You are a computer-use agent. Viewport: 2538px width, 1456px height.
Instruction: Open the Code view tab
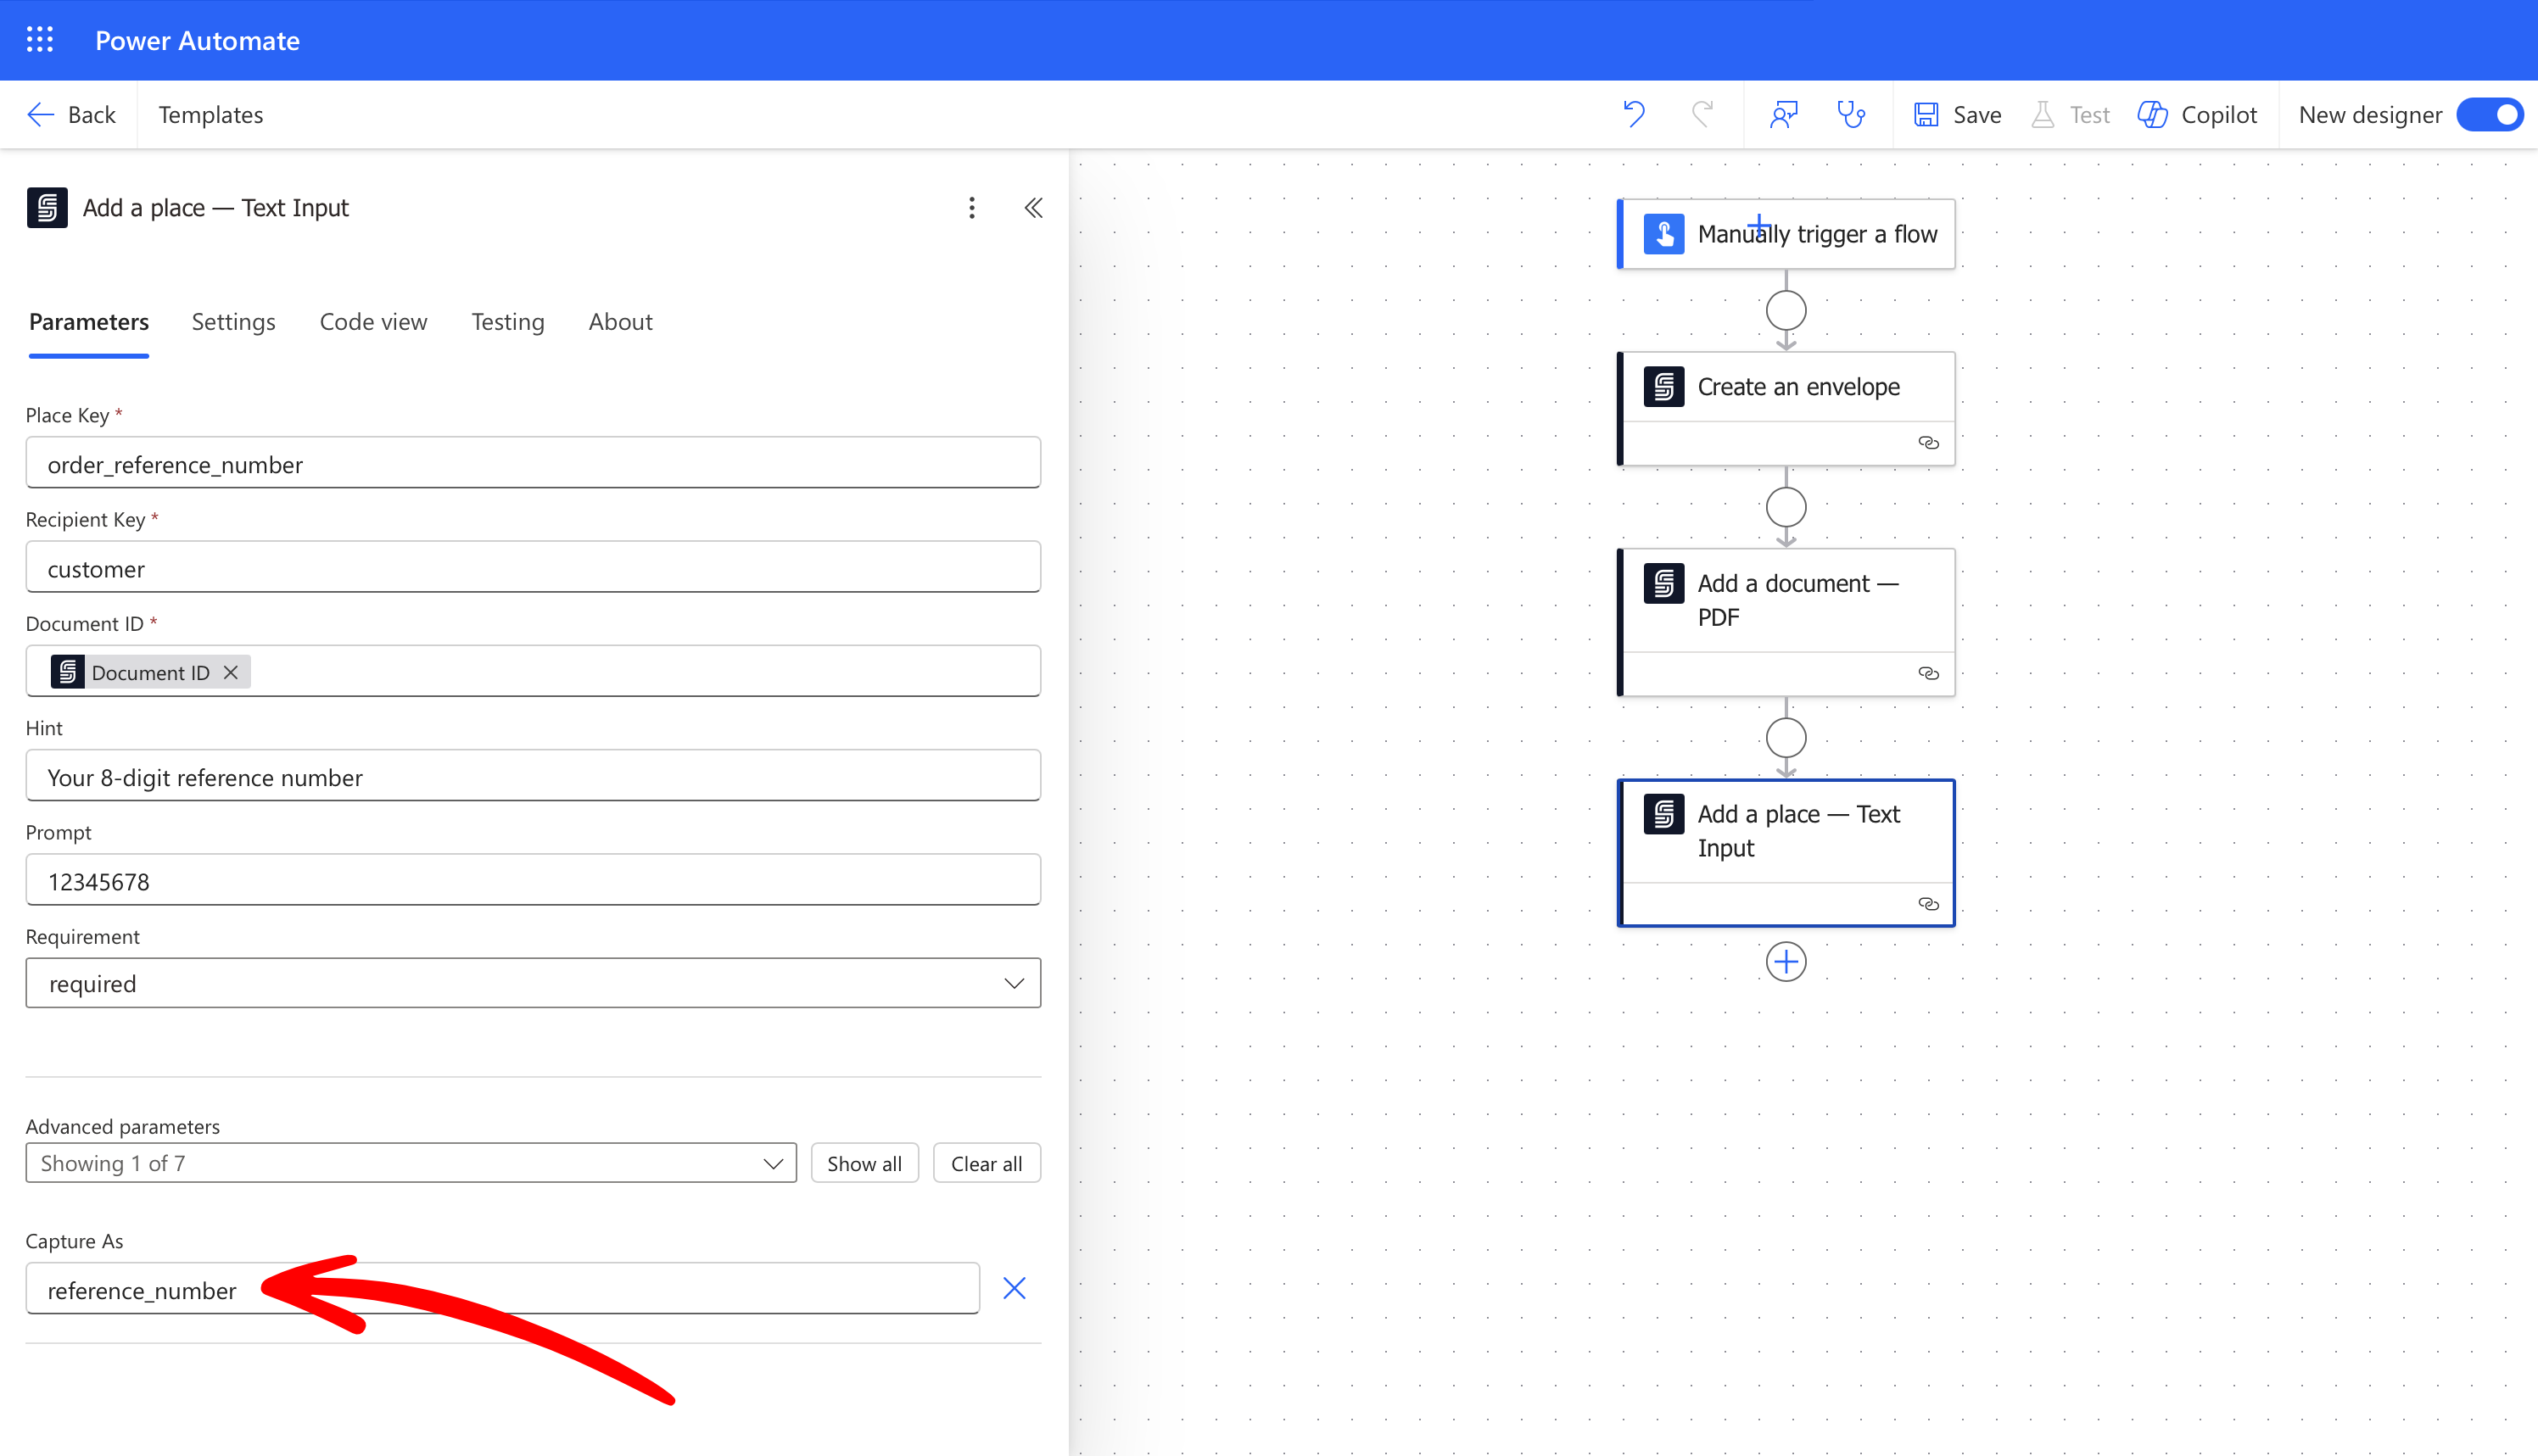pos(373,322)
